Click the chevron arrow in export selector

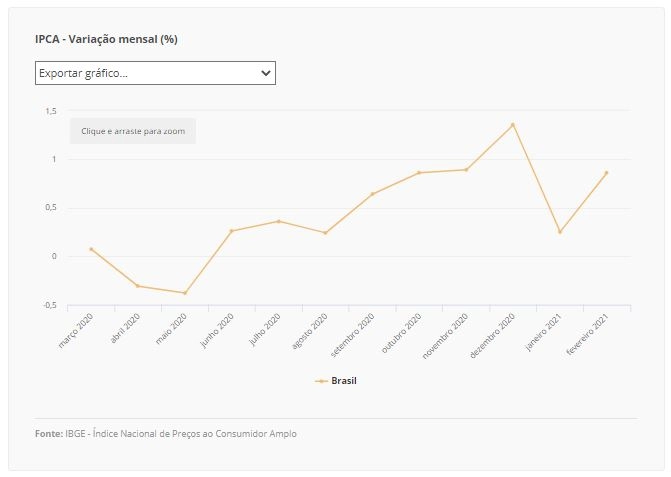pos(266,73)
